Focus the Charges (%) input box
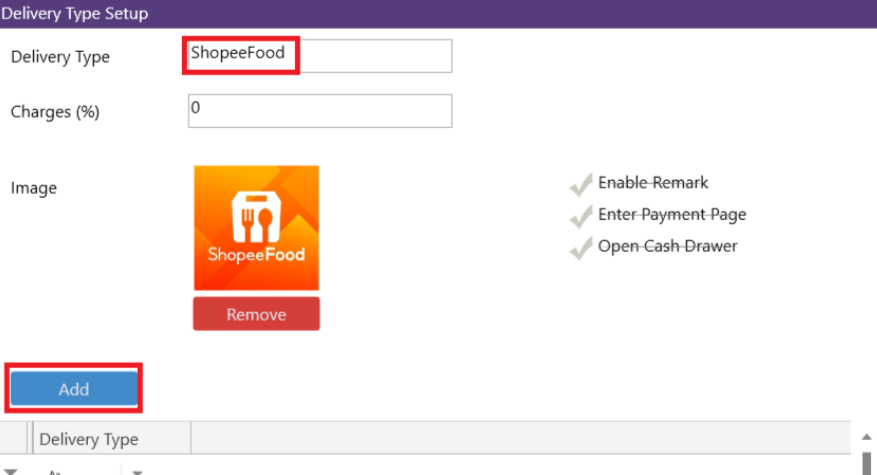This screenshot has width=877, height=475. click(x=319, y=110)
